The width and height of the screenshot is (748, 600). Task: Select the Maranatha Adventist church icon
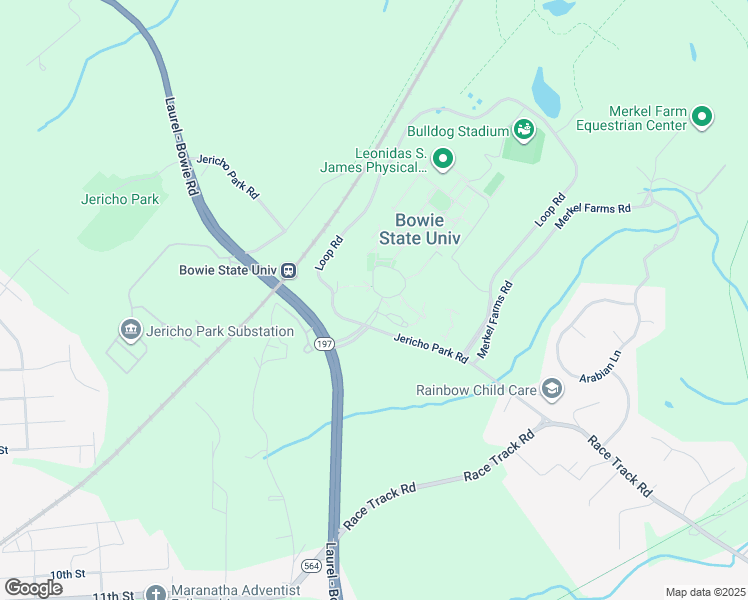click(x=155, y=593)
